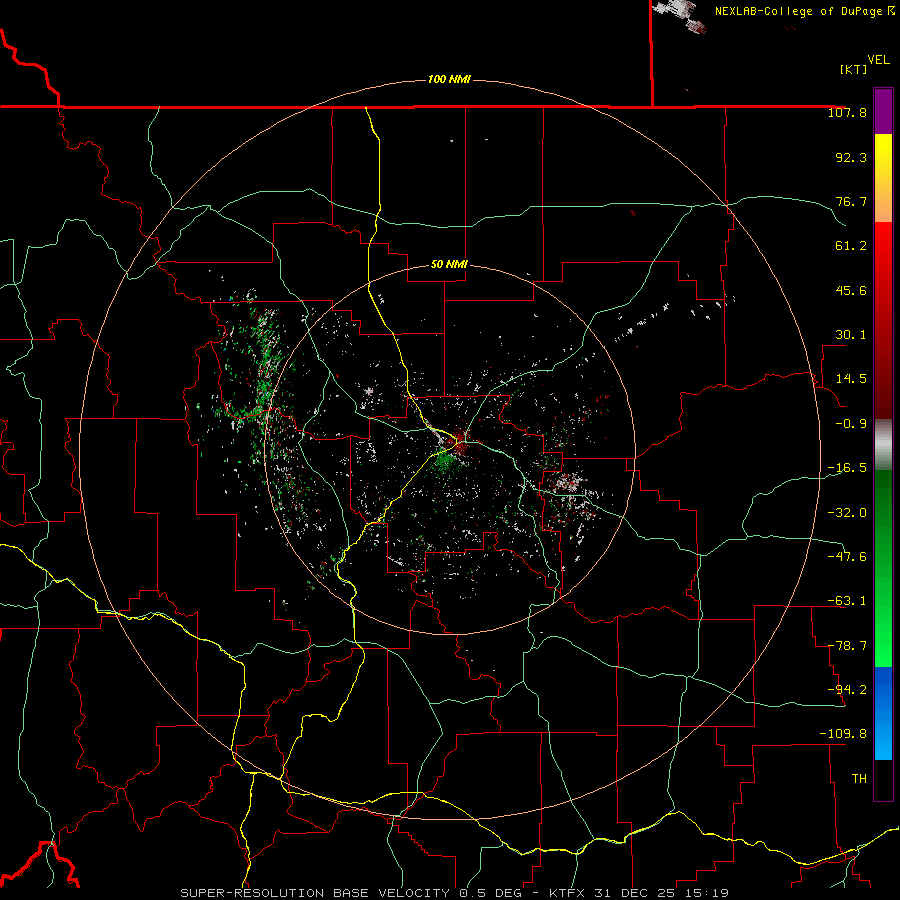Image resolution: width=900 pixels, height=900 pixels.
Task: Click the blue segment of color bar
Action: pos(883,713)
